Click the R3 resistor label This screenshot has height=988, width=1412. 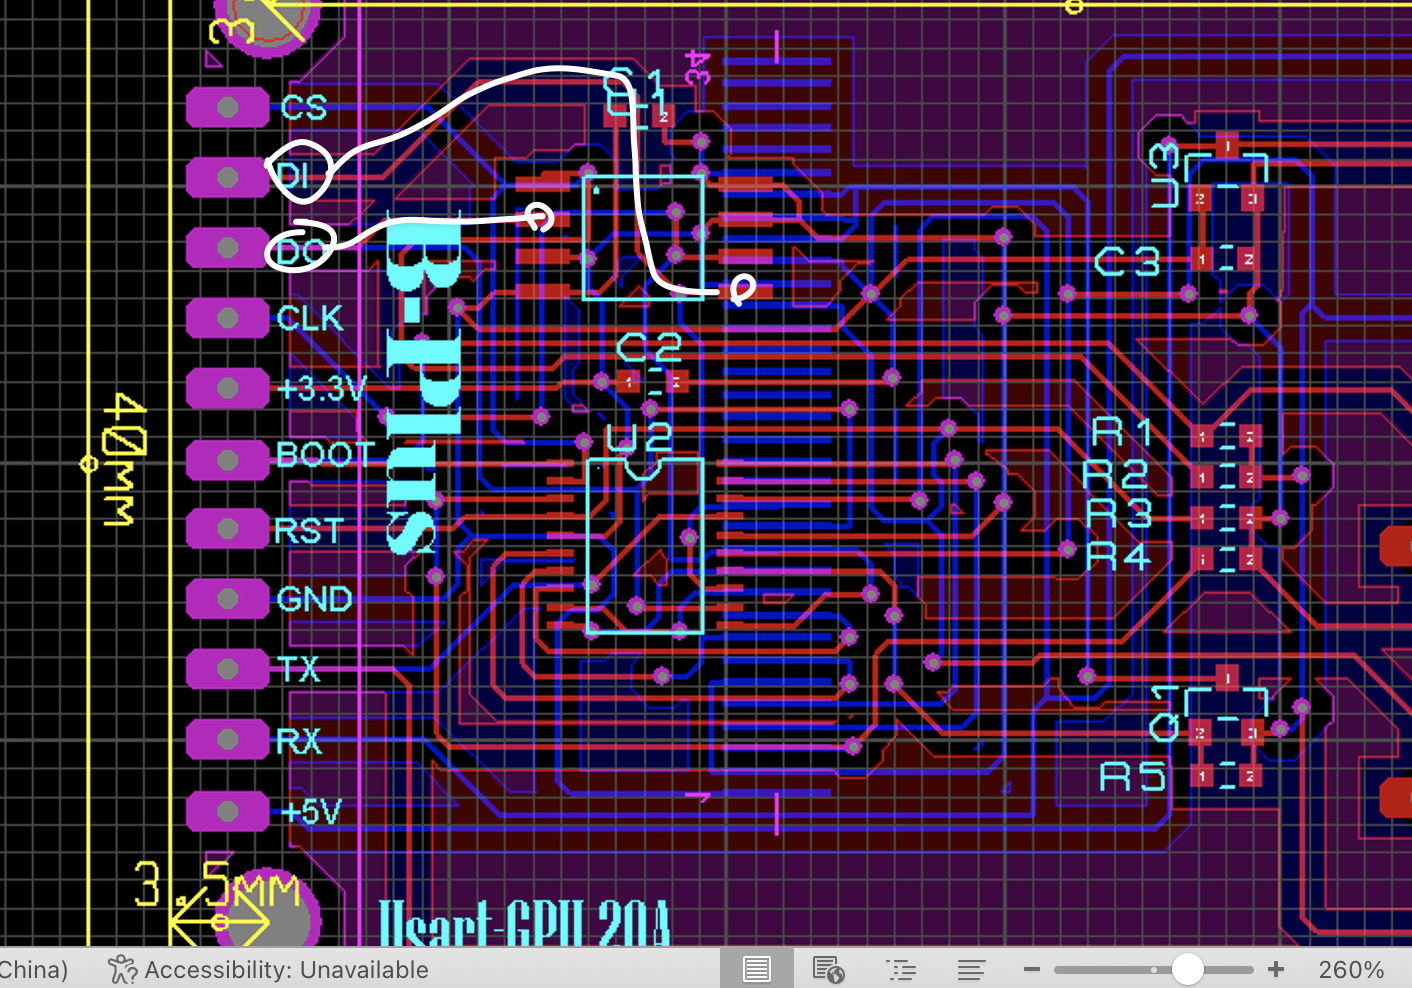pyautogui.click(x=1120, y=514)
